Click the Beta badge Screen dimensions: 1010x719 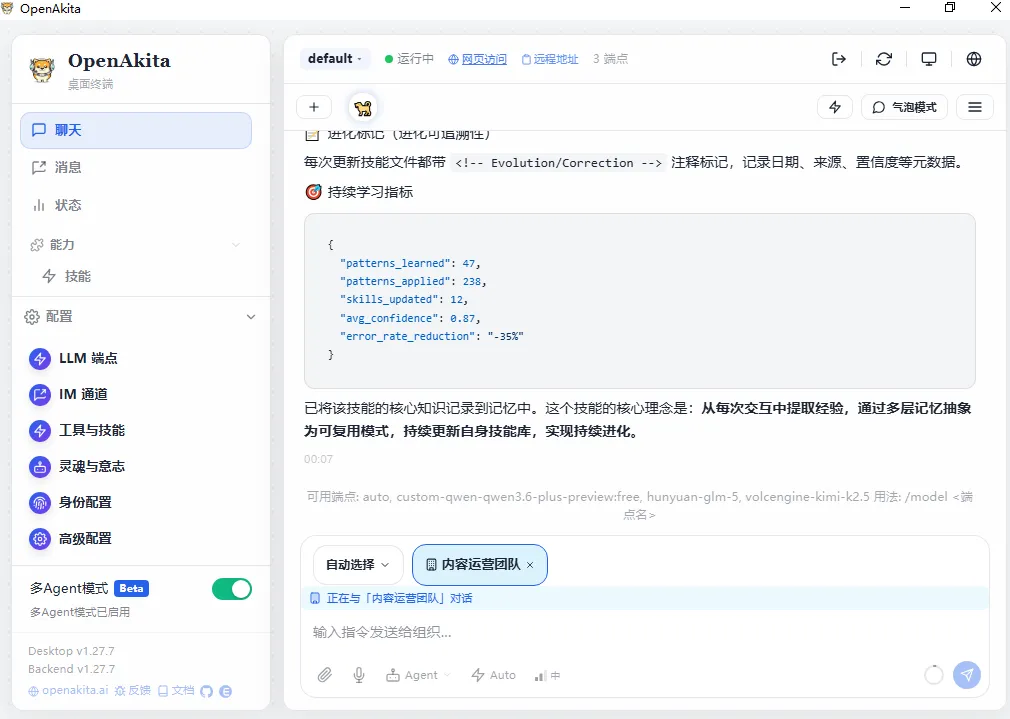tap(131, 588)
